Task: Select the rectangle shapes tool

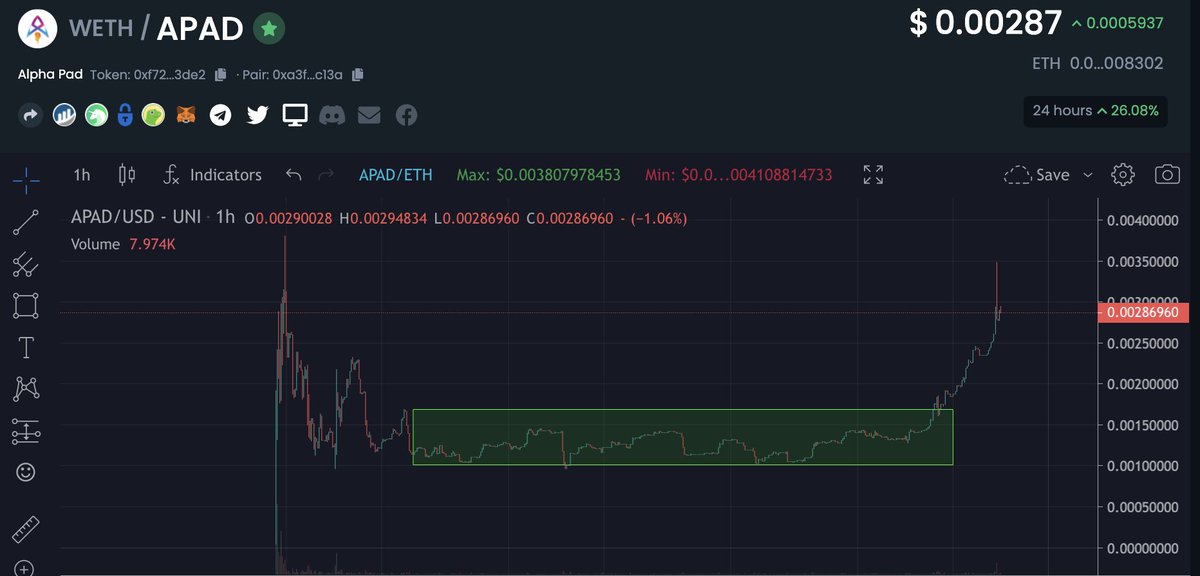Action: [26, 306]
